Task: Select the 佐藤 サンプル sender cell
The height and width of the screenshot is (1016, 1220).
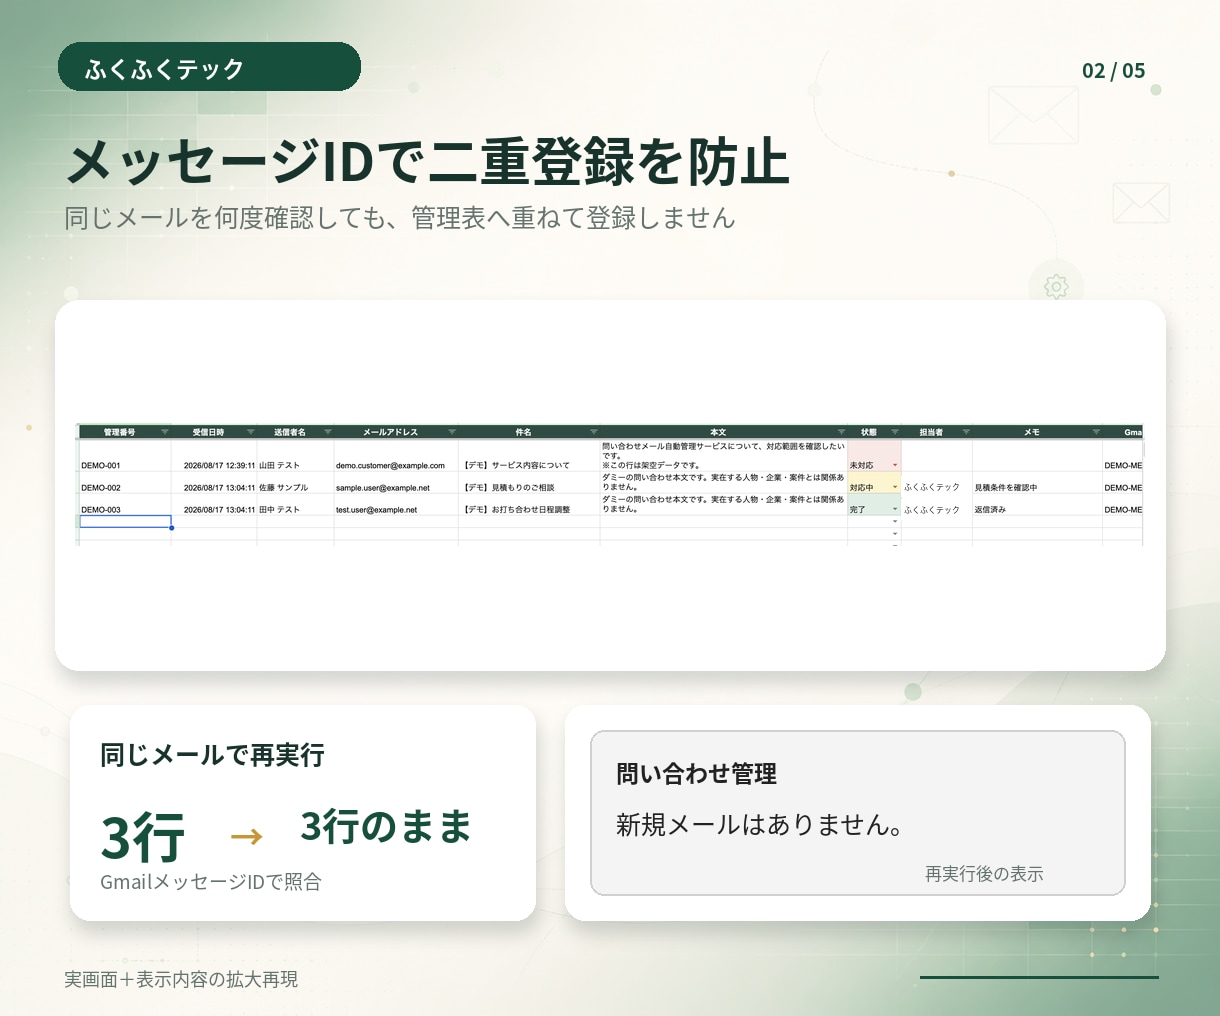Action: 295,483
